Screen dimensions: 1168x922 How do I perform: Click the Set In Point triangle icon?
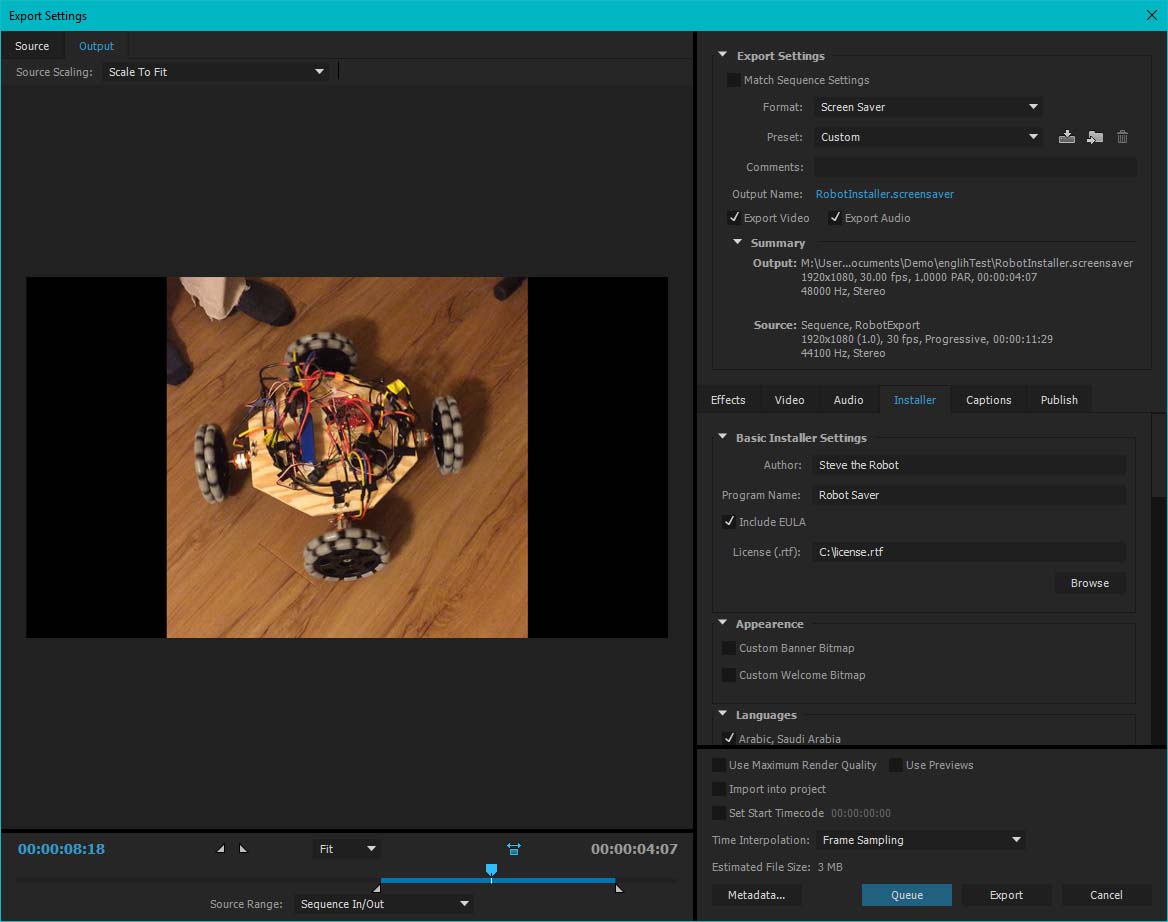(x=221, y=849)
